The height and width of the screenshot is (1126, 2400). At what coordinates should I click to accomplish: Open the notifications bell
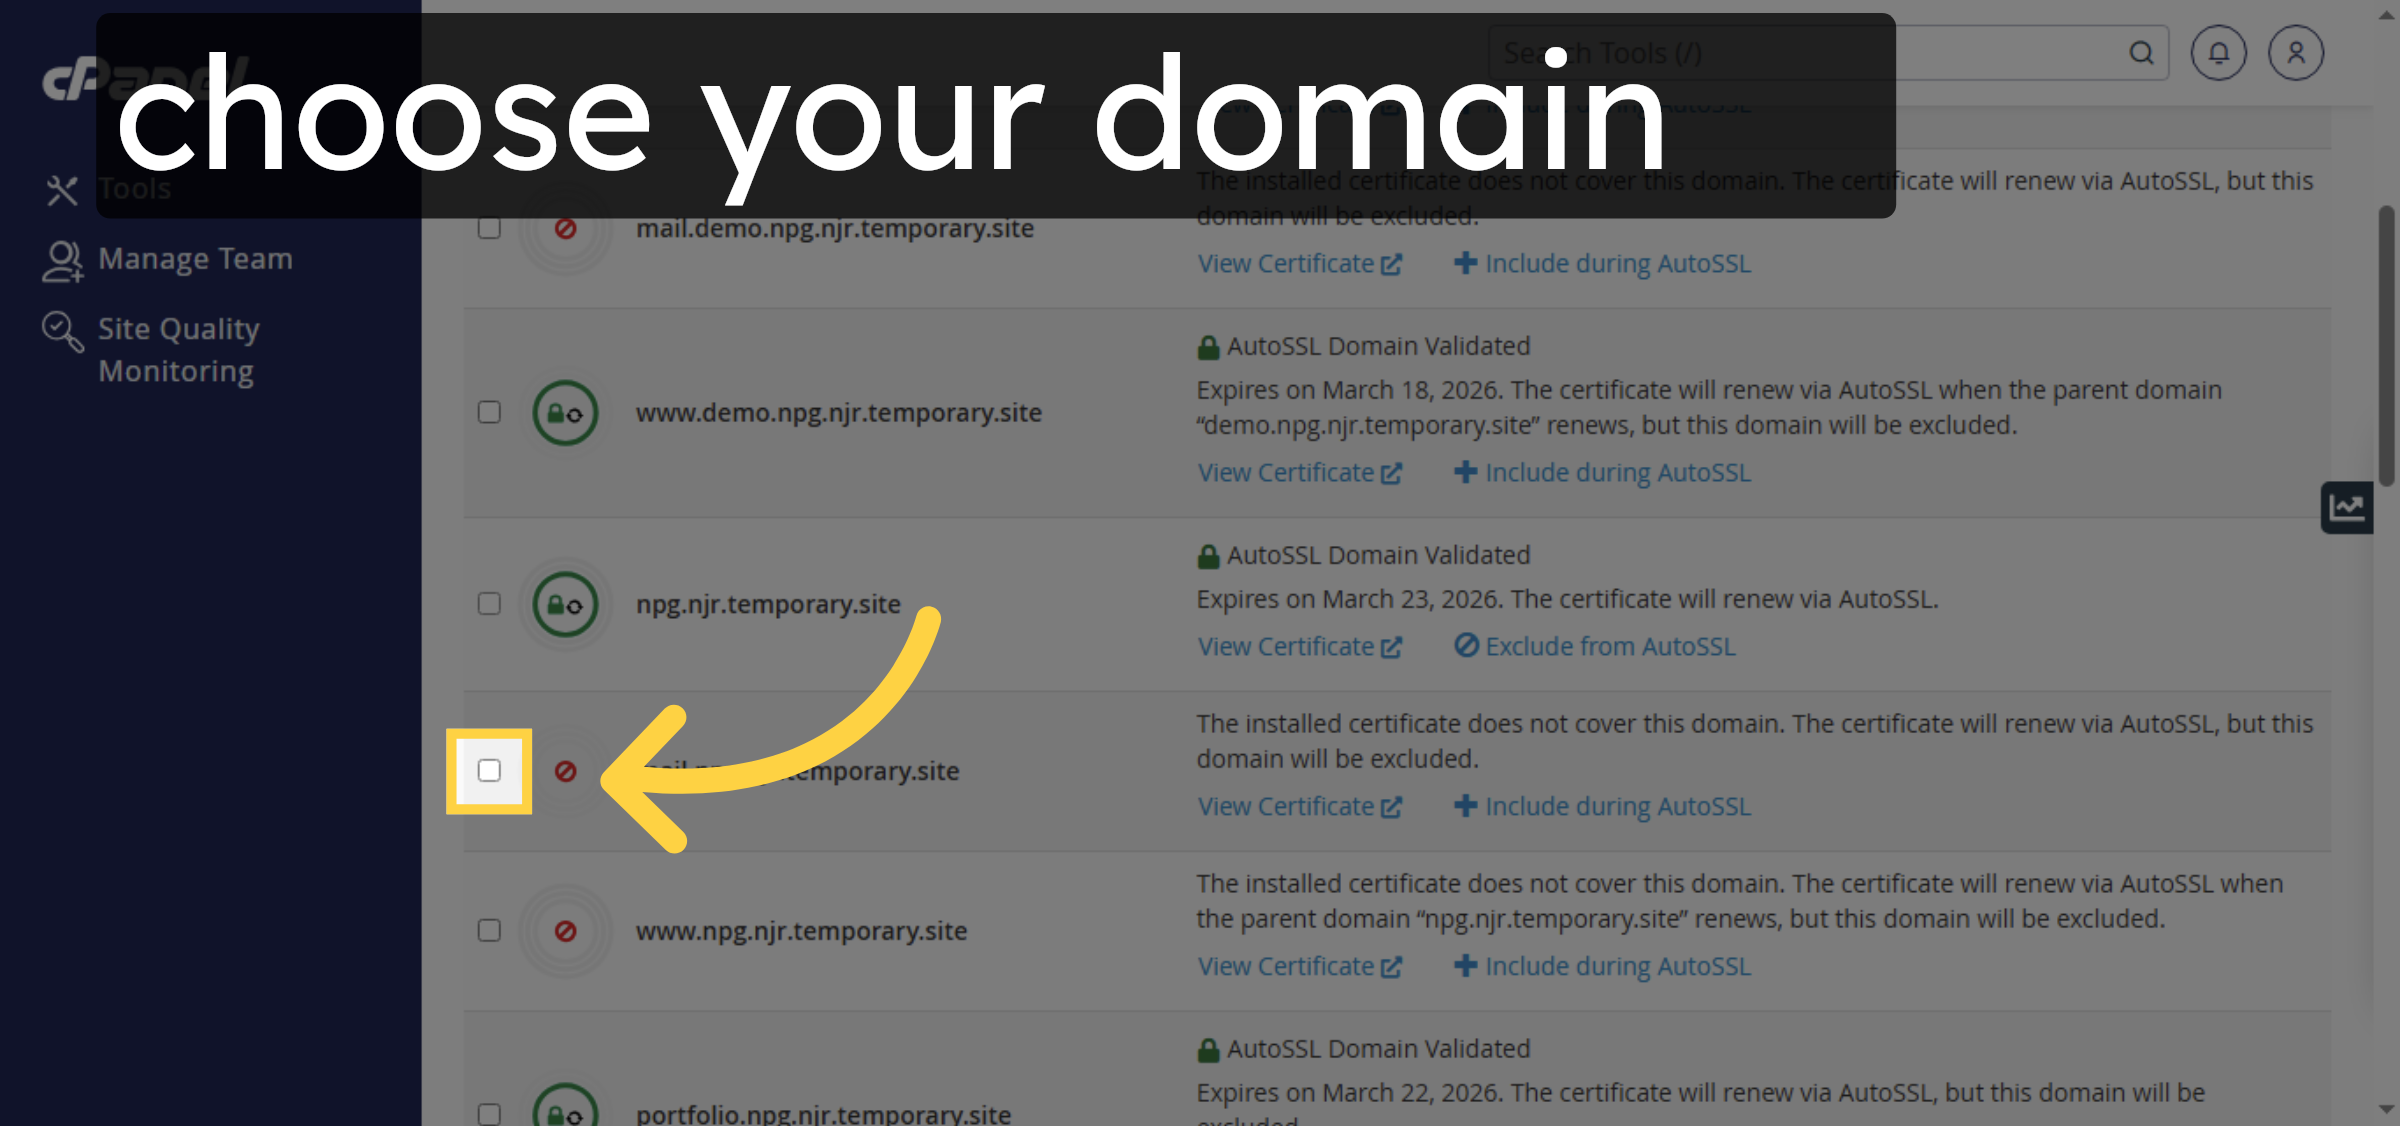2219,52
